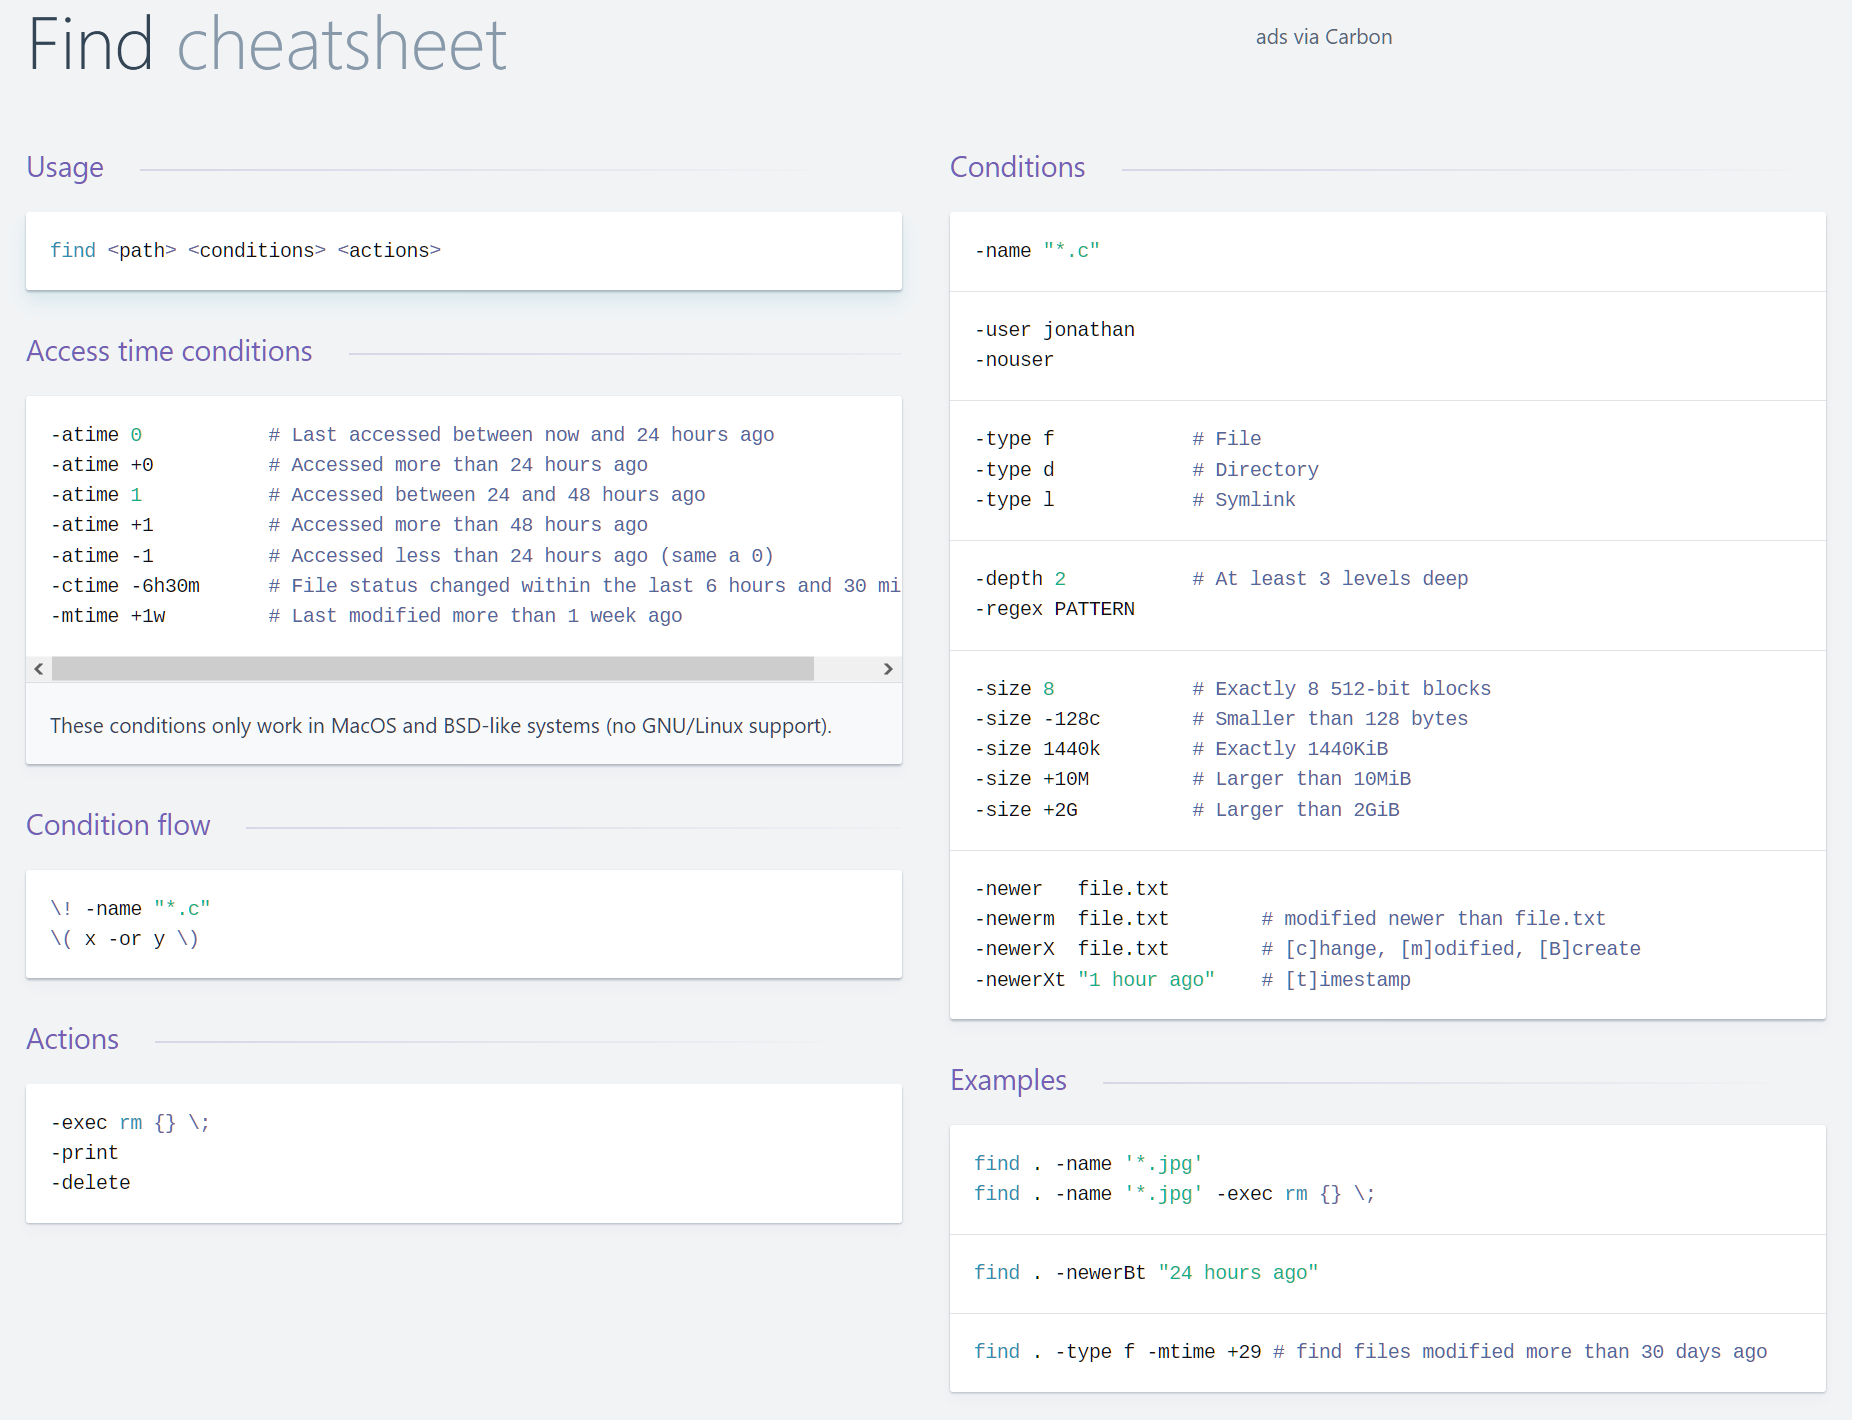The height and width of the screenshot is (1420, 1852).
Task: Click the 'Usage' section heading
Action: pyautogui.click(x=65, y=167)
